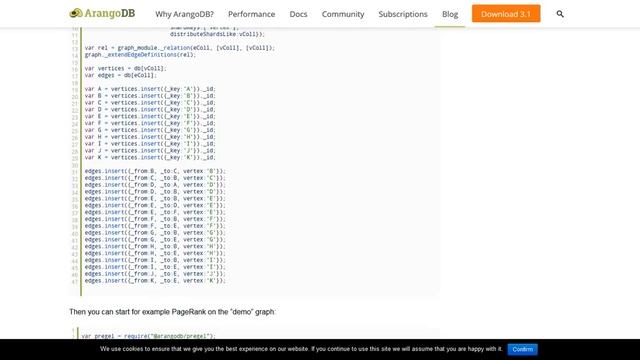Click the 'Then you can start for example PageRank' text
This screenshot has width=640, height=360.
(172, 312)
